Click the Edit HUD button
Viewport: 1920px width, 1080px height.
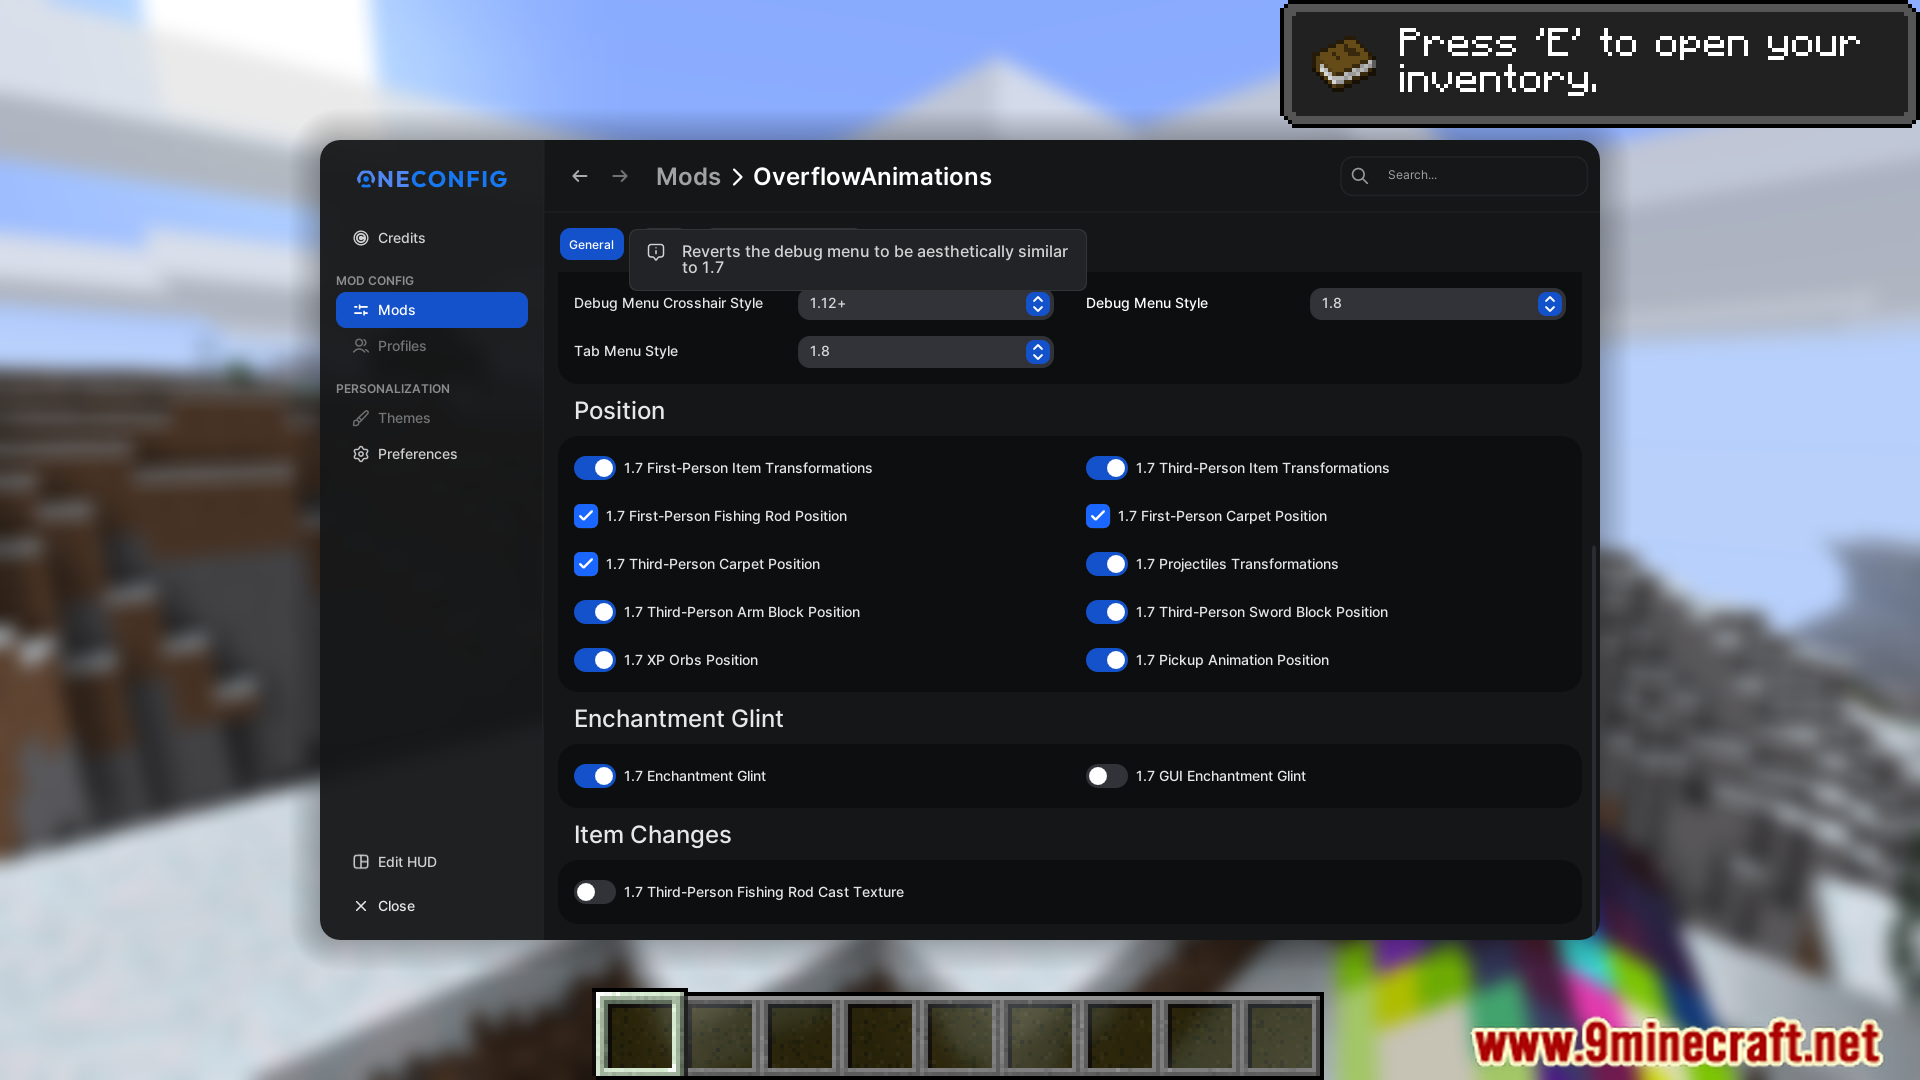pyautogui.click(x=432, y=862)
